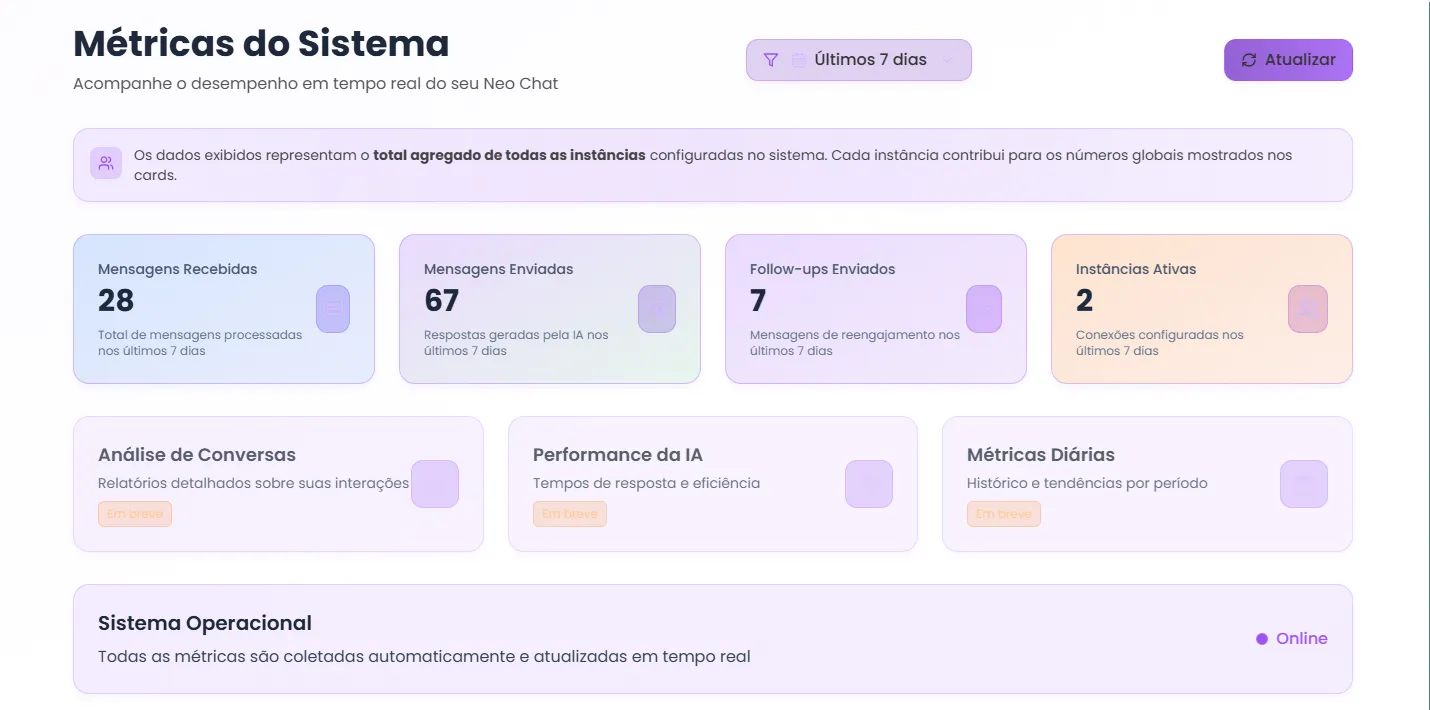
Task: Click the Em breve badge under Análise de Conversas
Action: [x=135, y=514]
